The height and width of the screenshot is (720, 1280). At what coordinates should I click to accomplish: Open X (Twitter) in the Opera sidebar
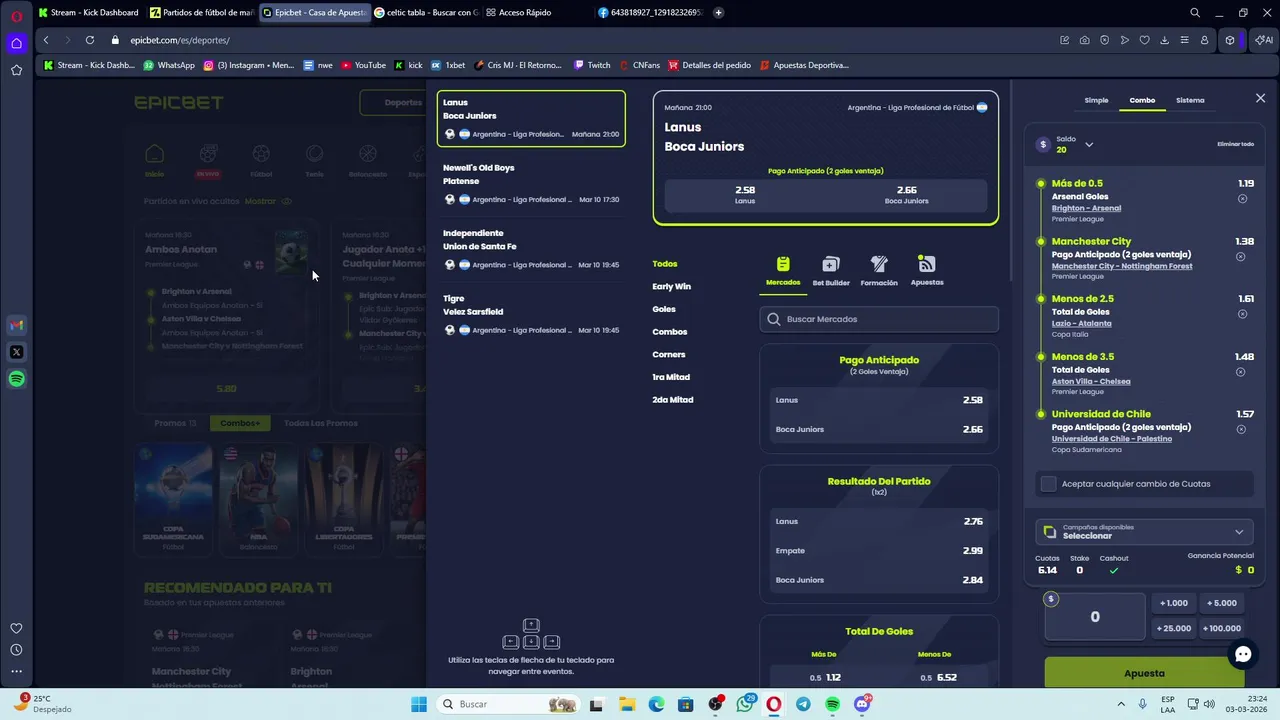pyautogui.click(x=16, y=352)
